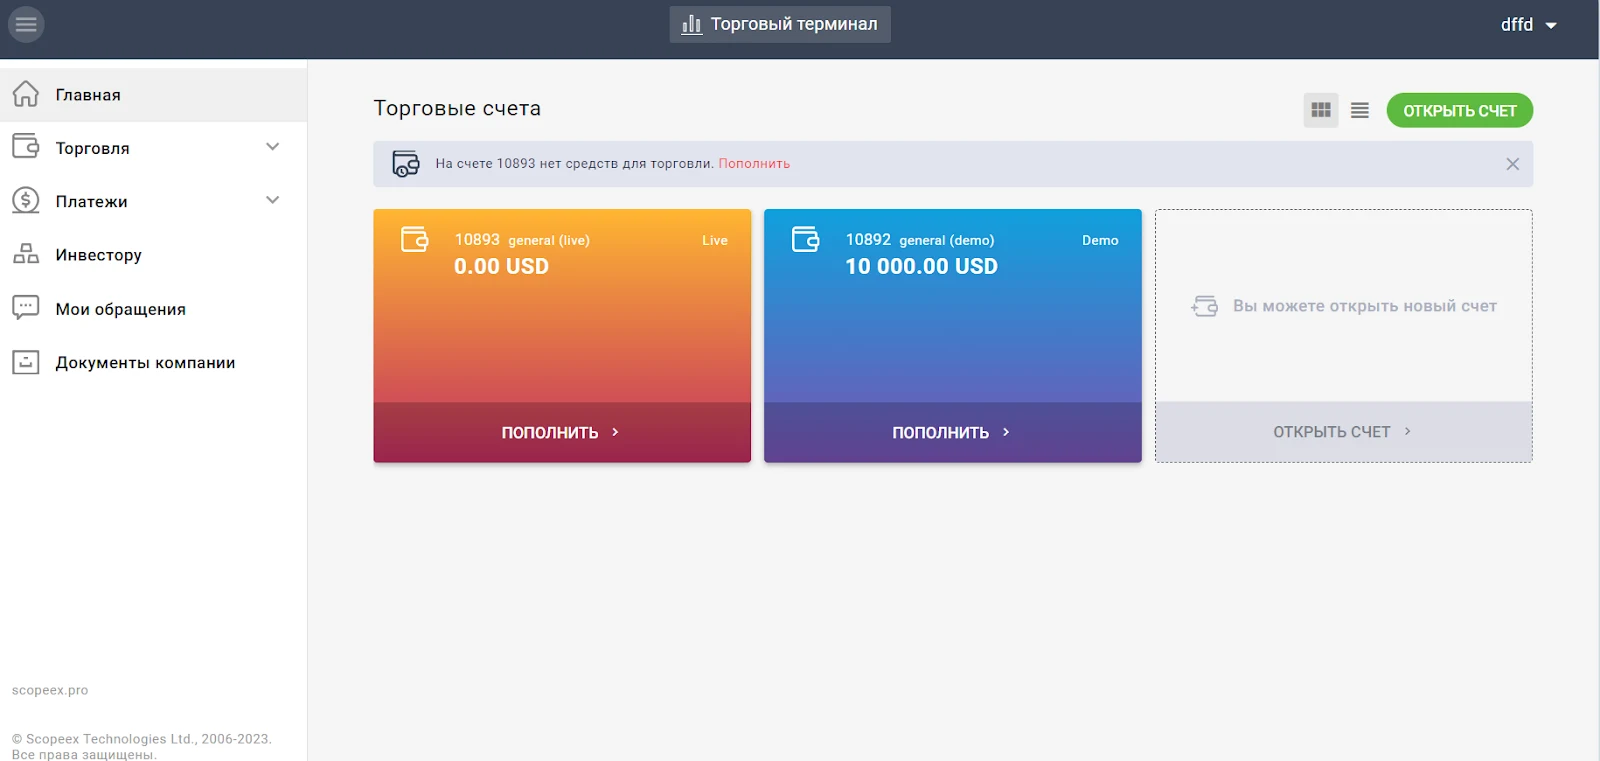Click the Scopeex Technologies copyright text
Image resolution: width=1600 pixels, height=761 pixels.
[142, 746]
